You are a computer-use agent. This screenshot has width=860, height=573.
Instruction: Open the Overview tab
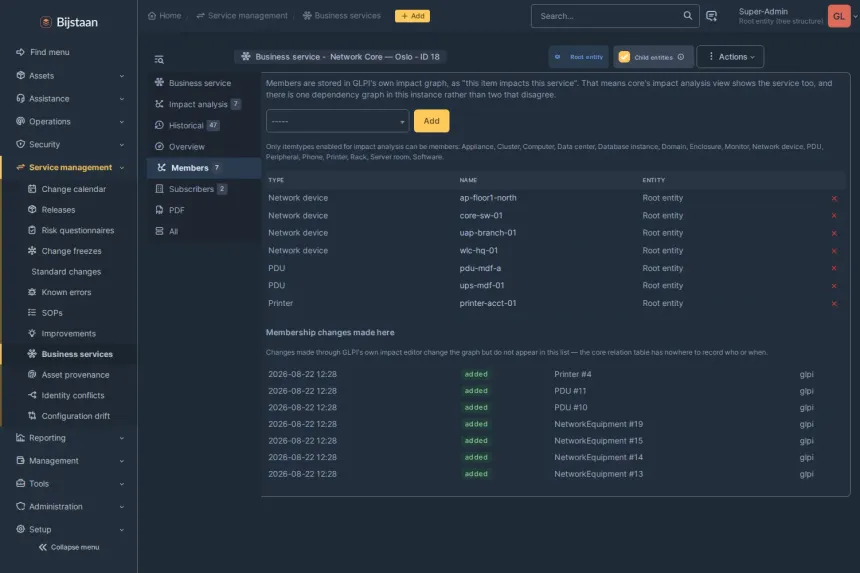(x=203, y=147)
